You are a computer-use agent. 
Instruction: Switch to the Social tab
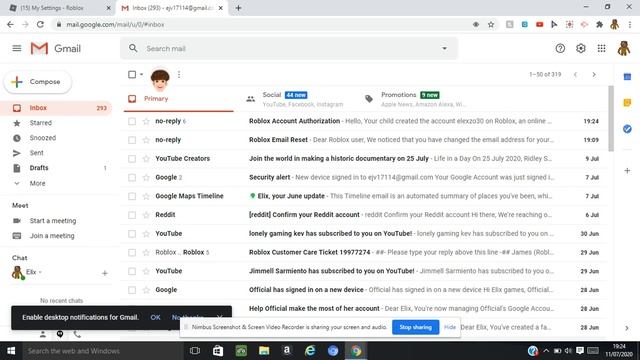coord(297,99)
